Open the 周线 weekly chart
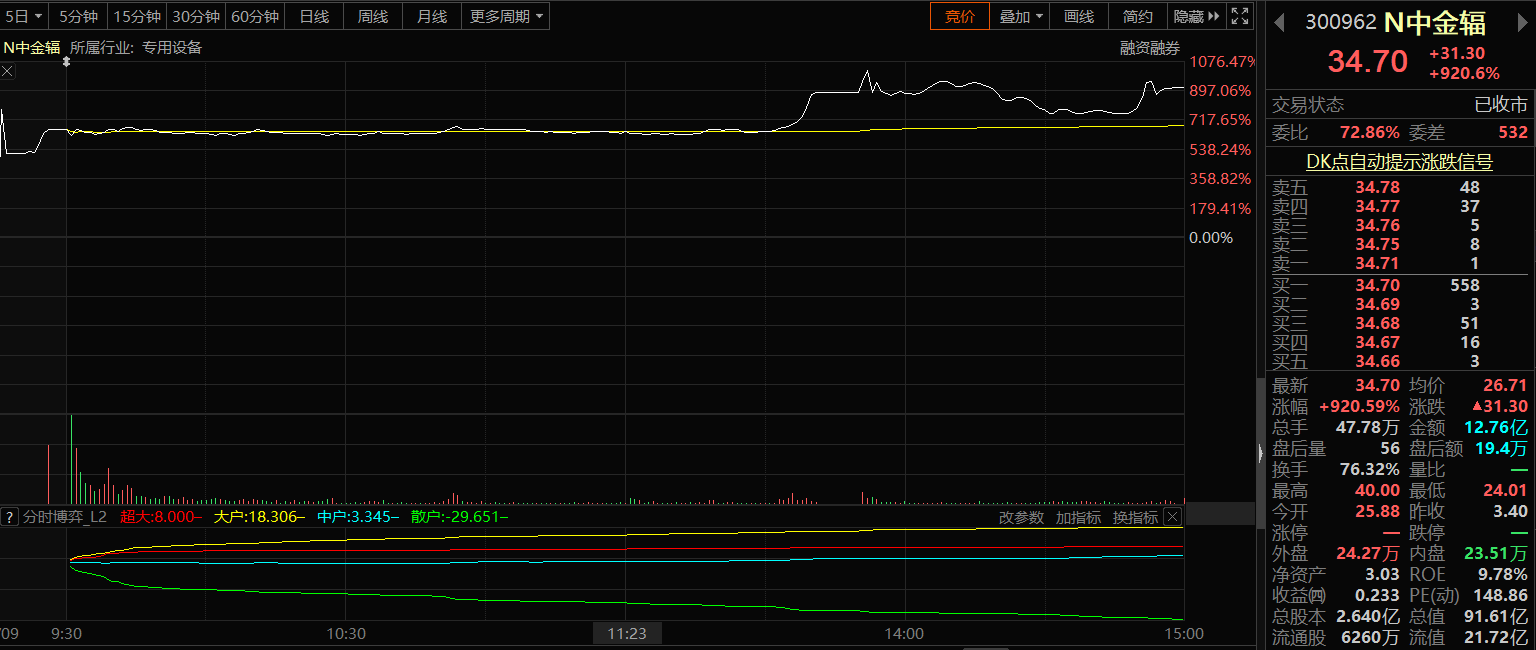 coord(373,16)
